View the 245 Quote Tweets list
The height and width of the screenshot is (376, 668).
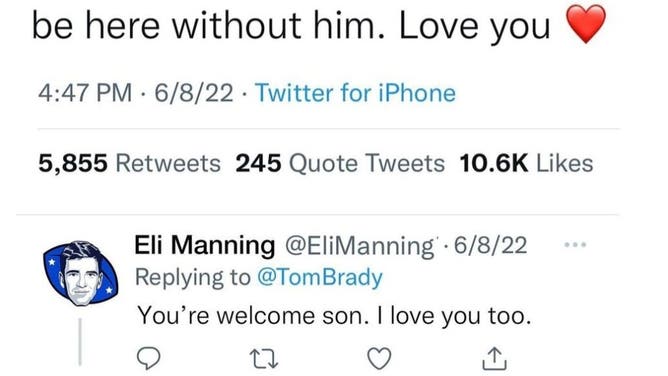(x=340, y=164)
